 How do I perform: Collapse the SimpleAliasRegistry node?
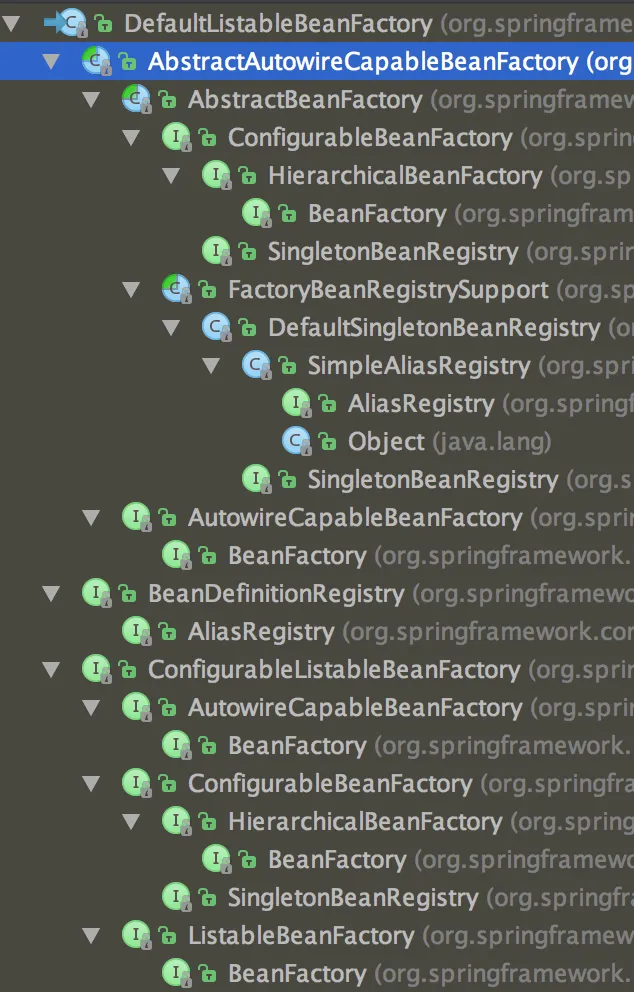(211, 366)
